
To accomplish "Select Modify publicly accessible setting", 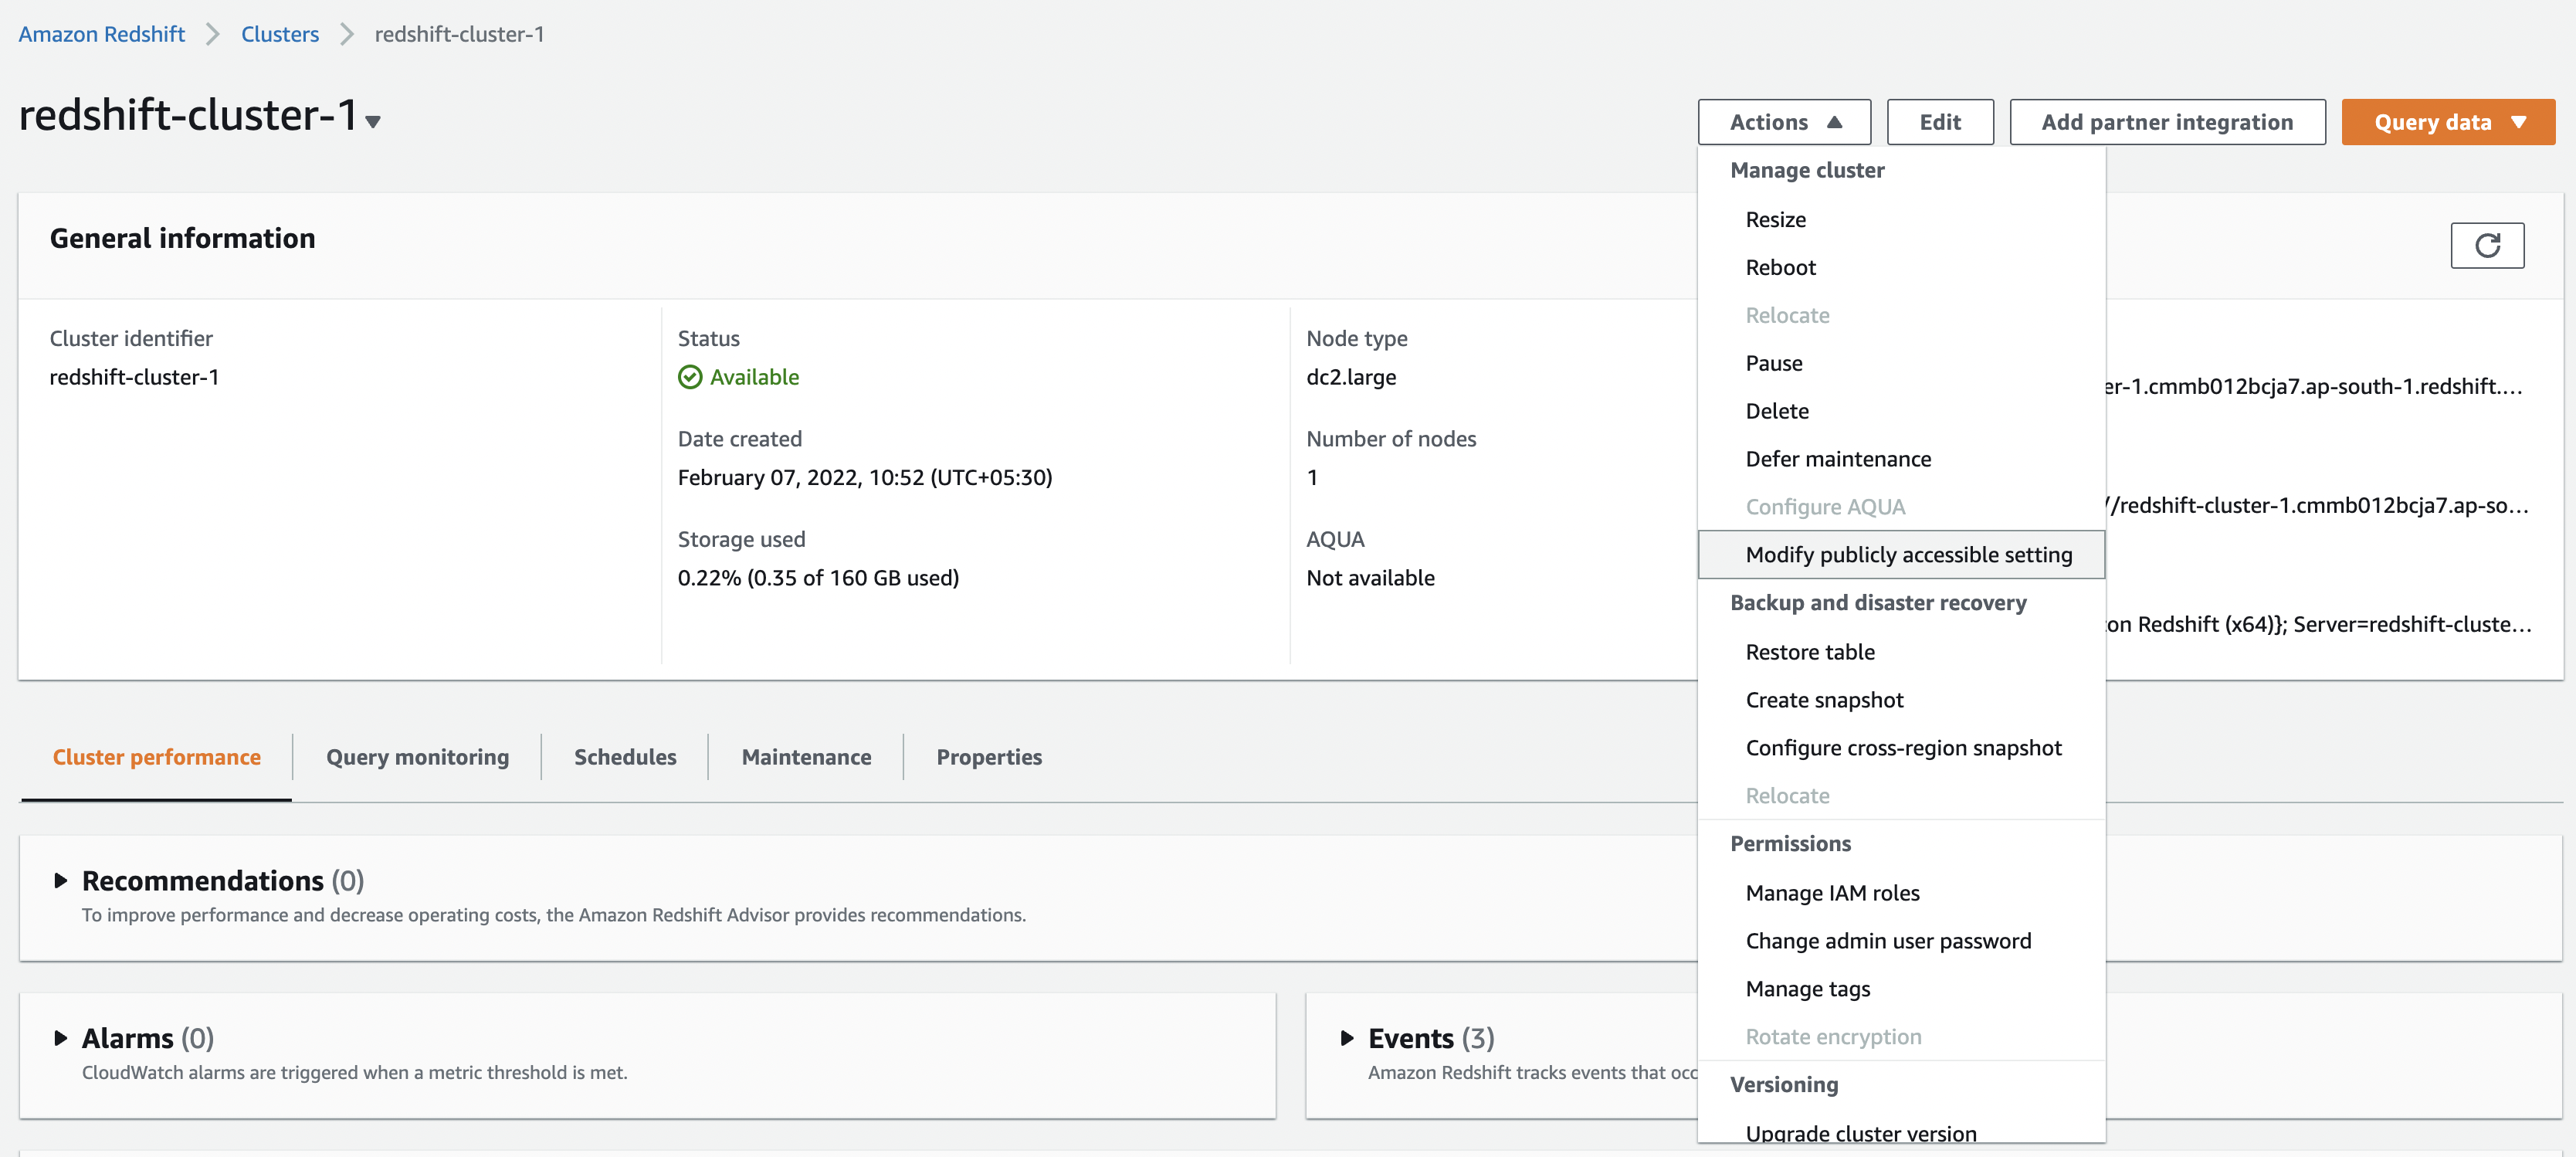I will pos(1907,554).
